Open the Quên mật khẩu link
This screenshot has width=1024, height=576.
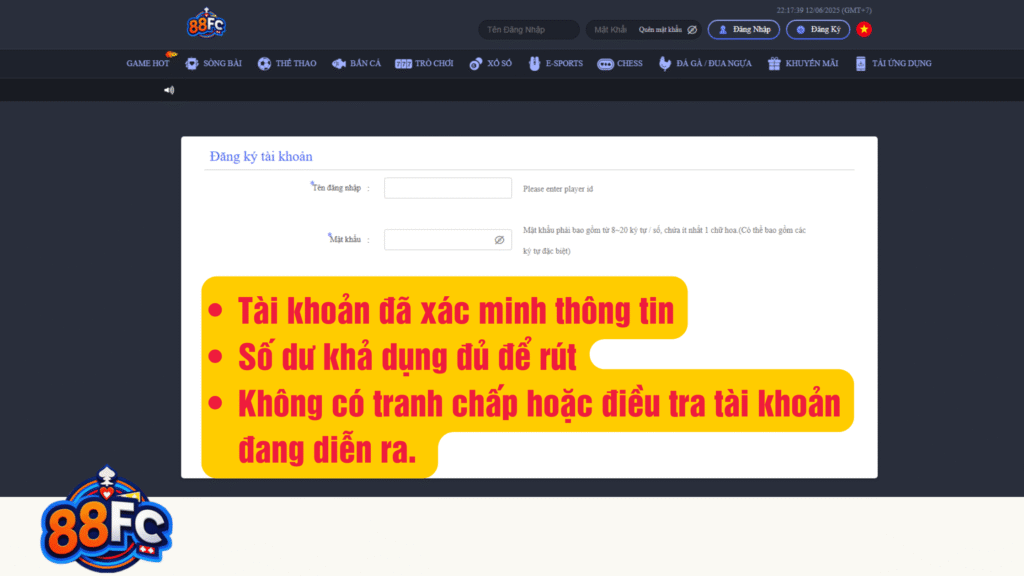659,29
